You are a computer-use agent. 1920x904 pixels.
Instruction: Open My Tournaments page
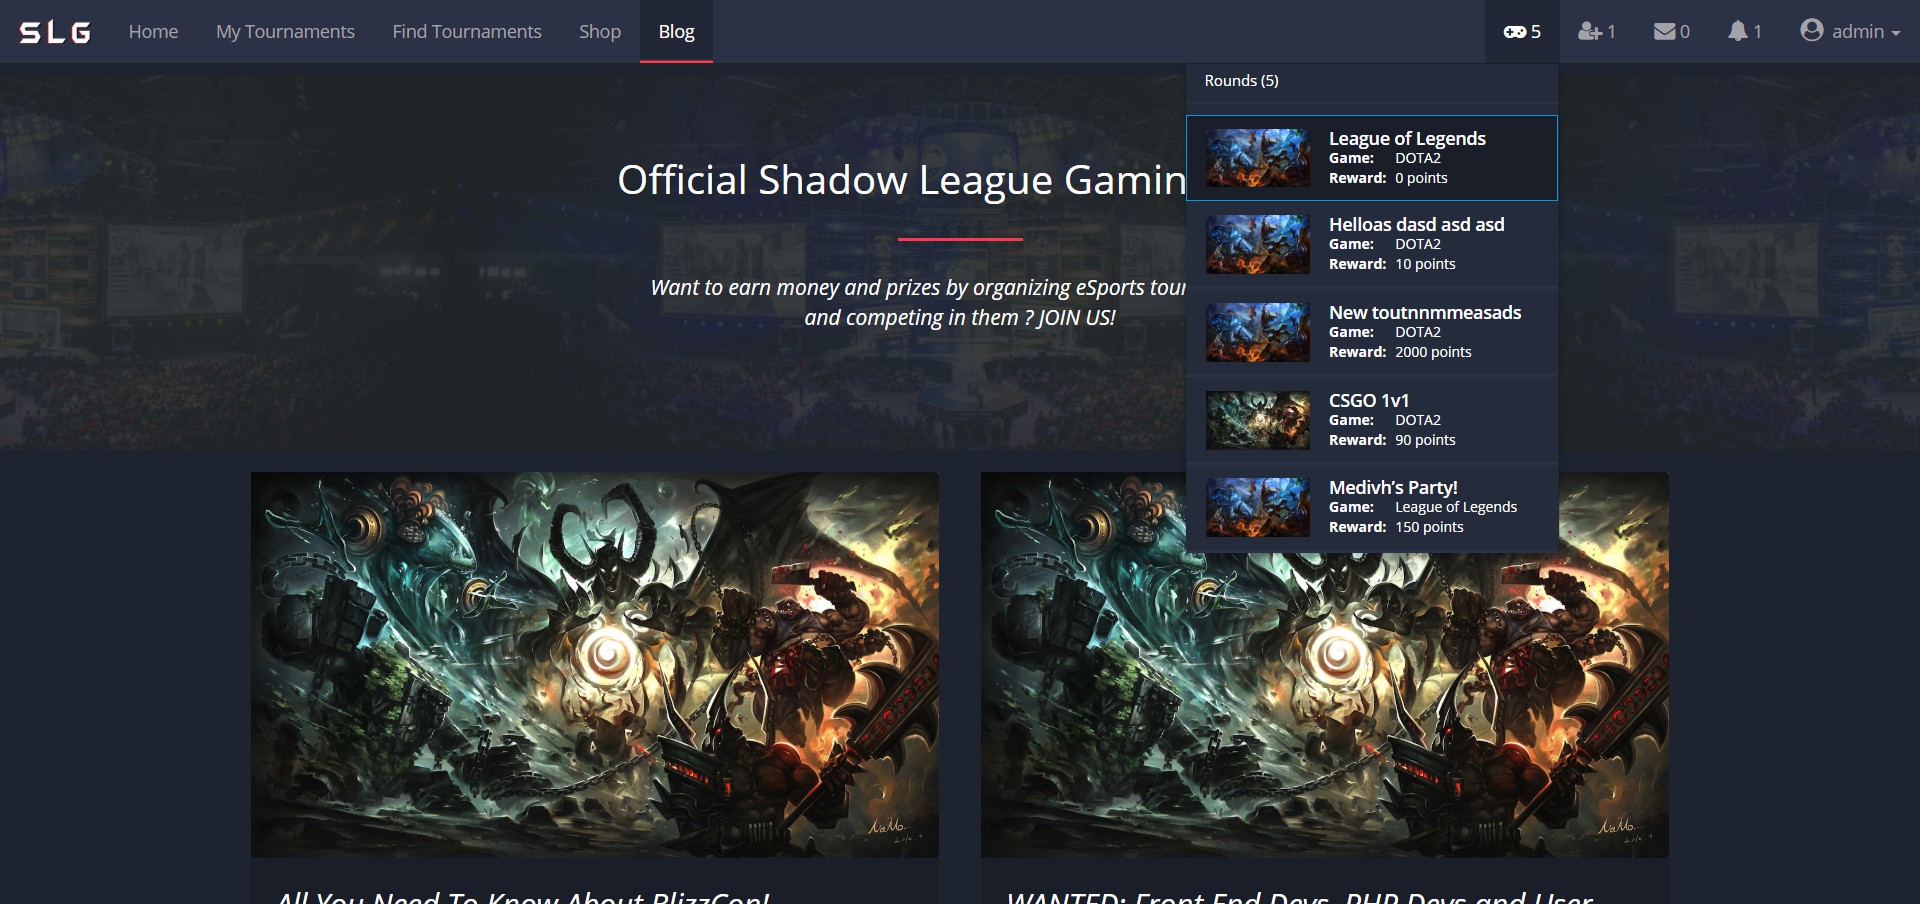tap(284, 31)
